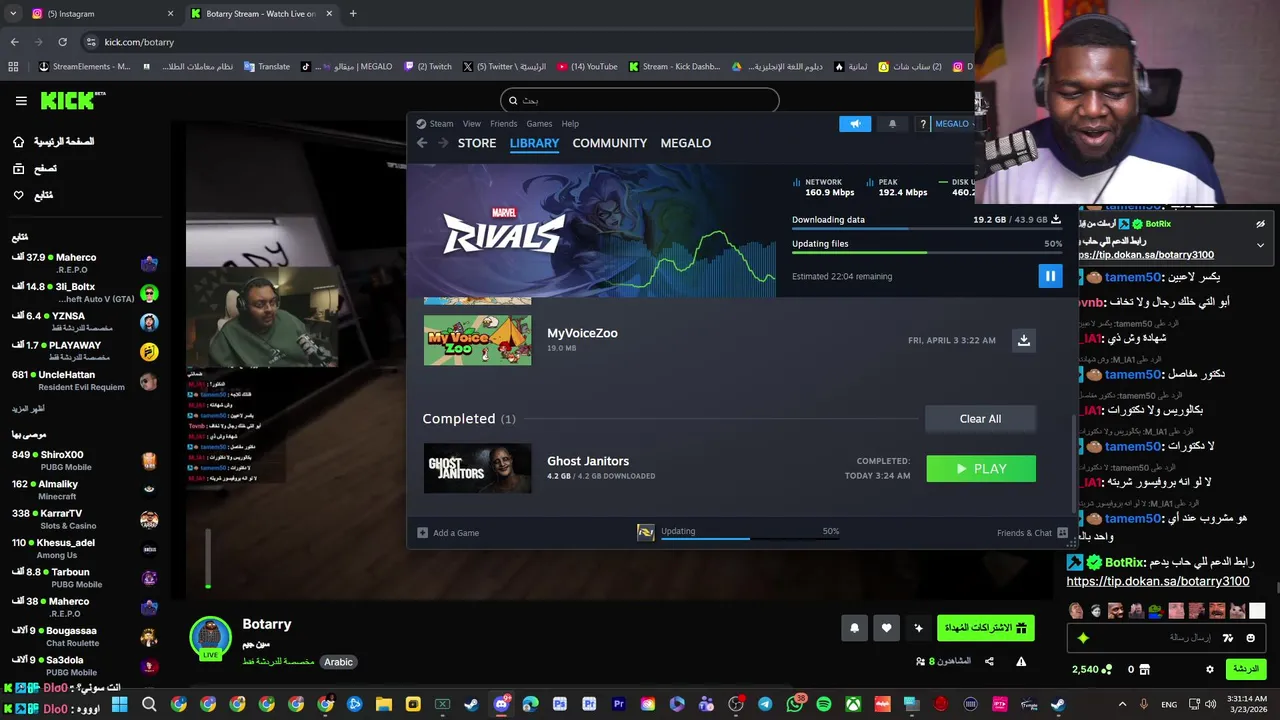Pause the Marvel Rivals download in Steam

1050,276
